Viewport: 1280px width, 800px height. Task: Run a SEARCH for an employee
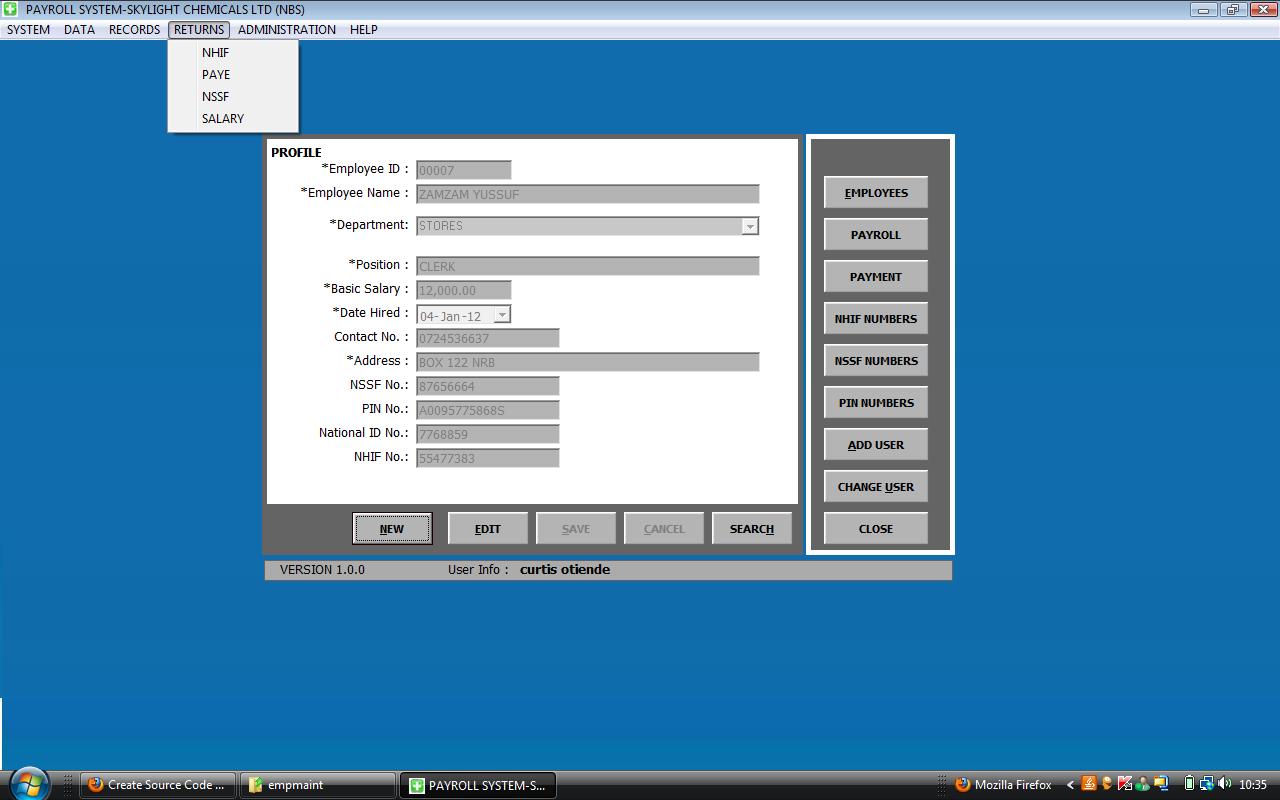(751, 527)
